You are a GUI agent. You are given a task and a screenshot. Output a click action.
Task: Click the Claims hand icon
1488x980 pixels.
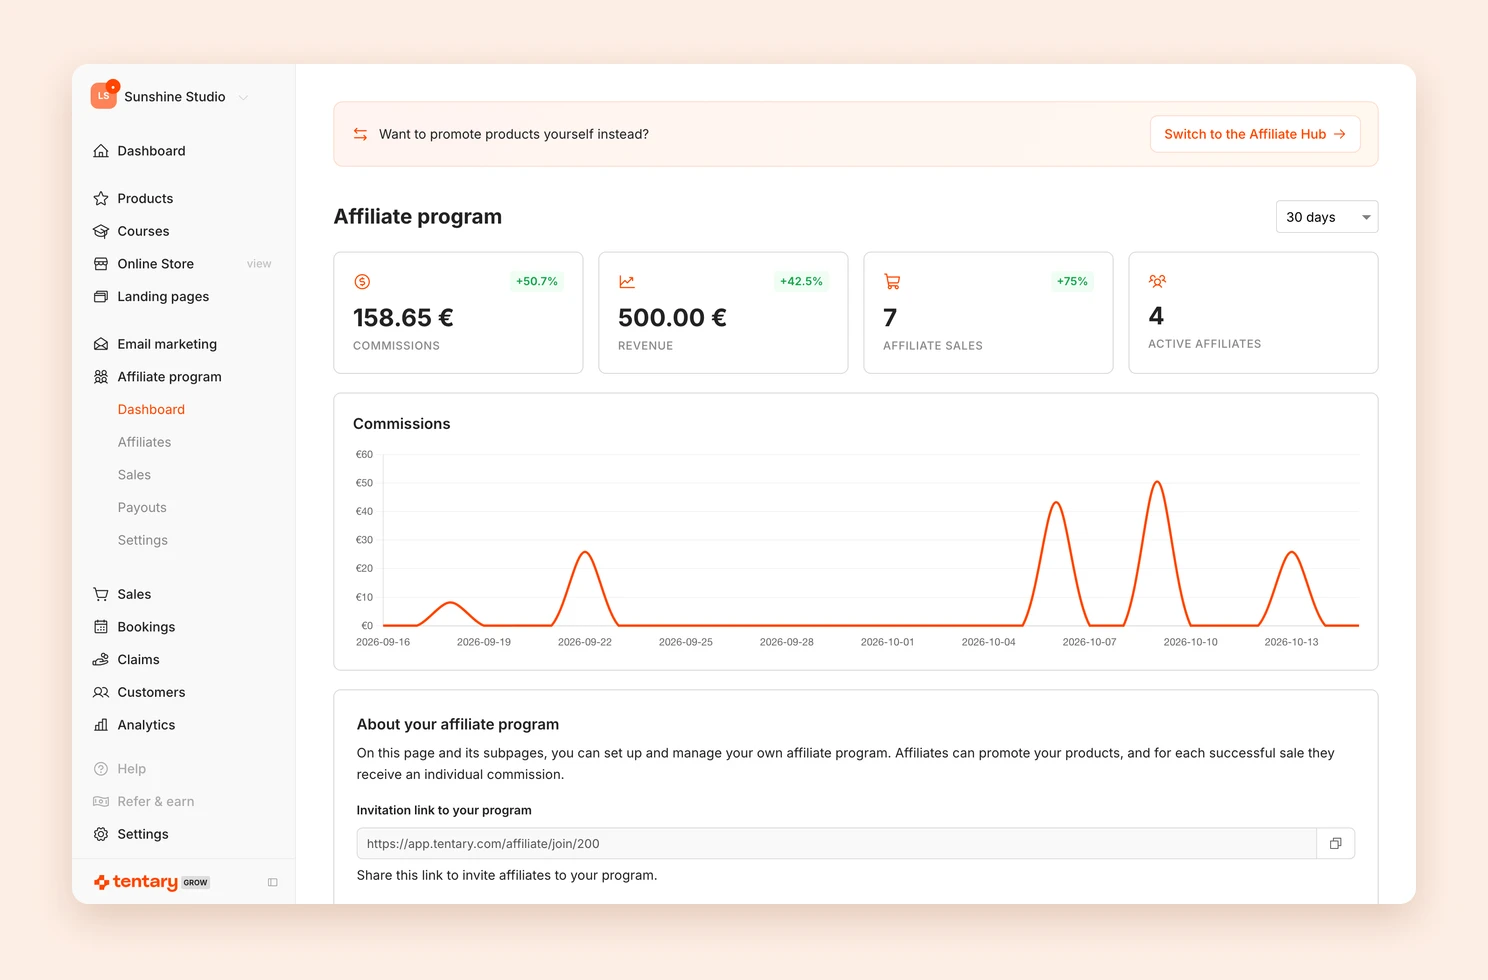tap(101, 660)
